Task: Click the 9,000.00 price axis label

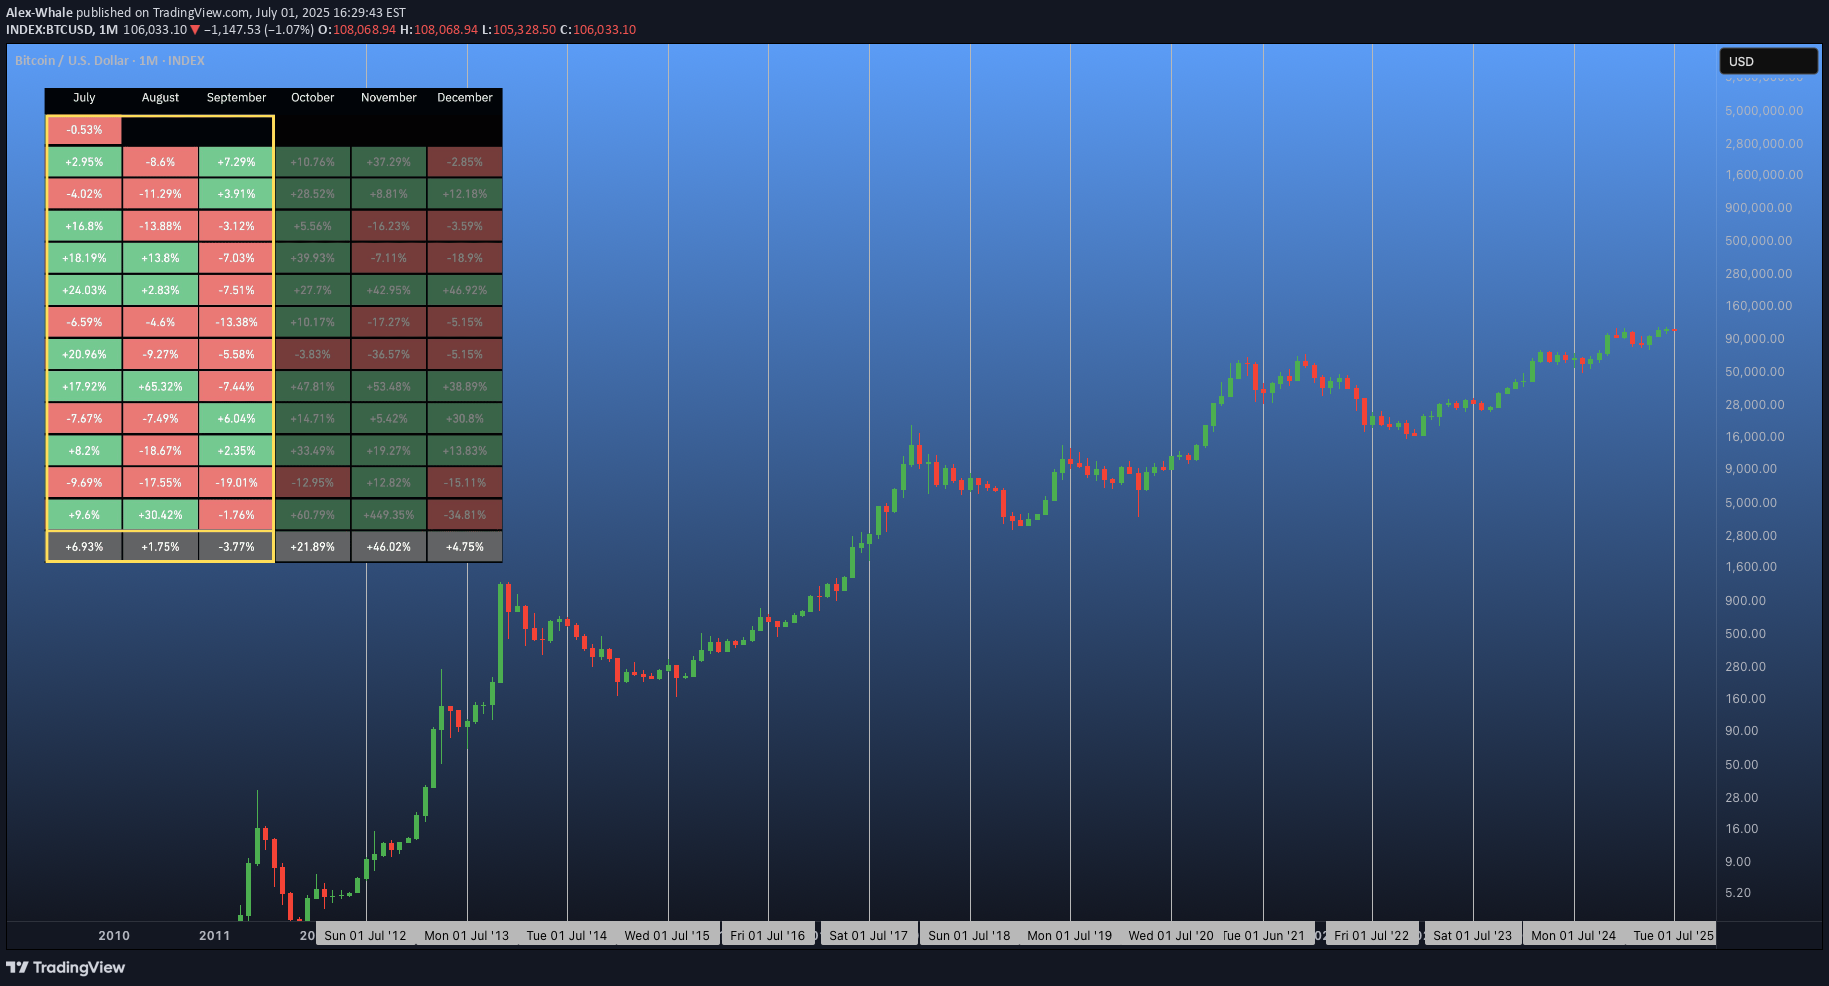Action: [x=1751, y=469]
